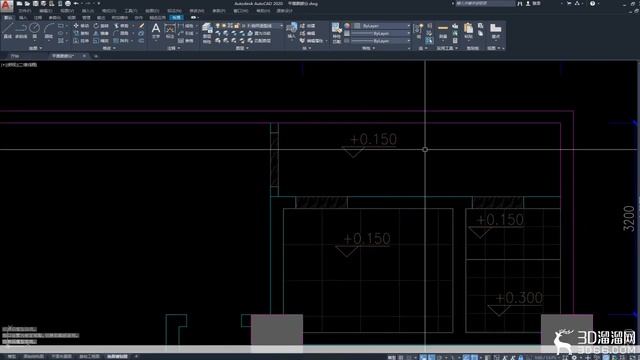Viewport: 640px width, 360px height.
Task: Select the Text (large A) tool
Action: coord(156,31)
